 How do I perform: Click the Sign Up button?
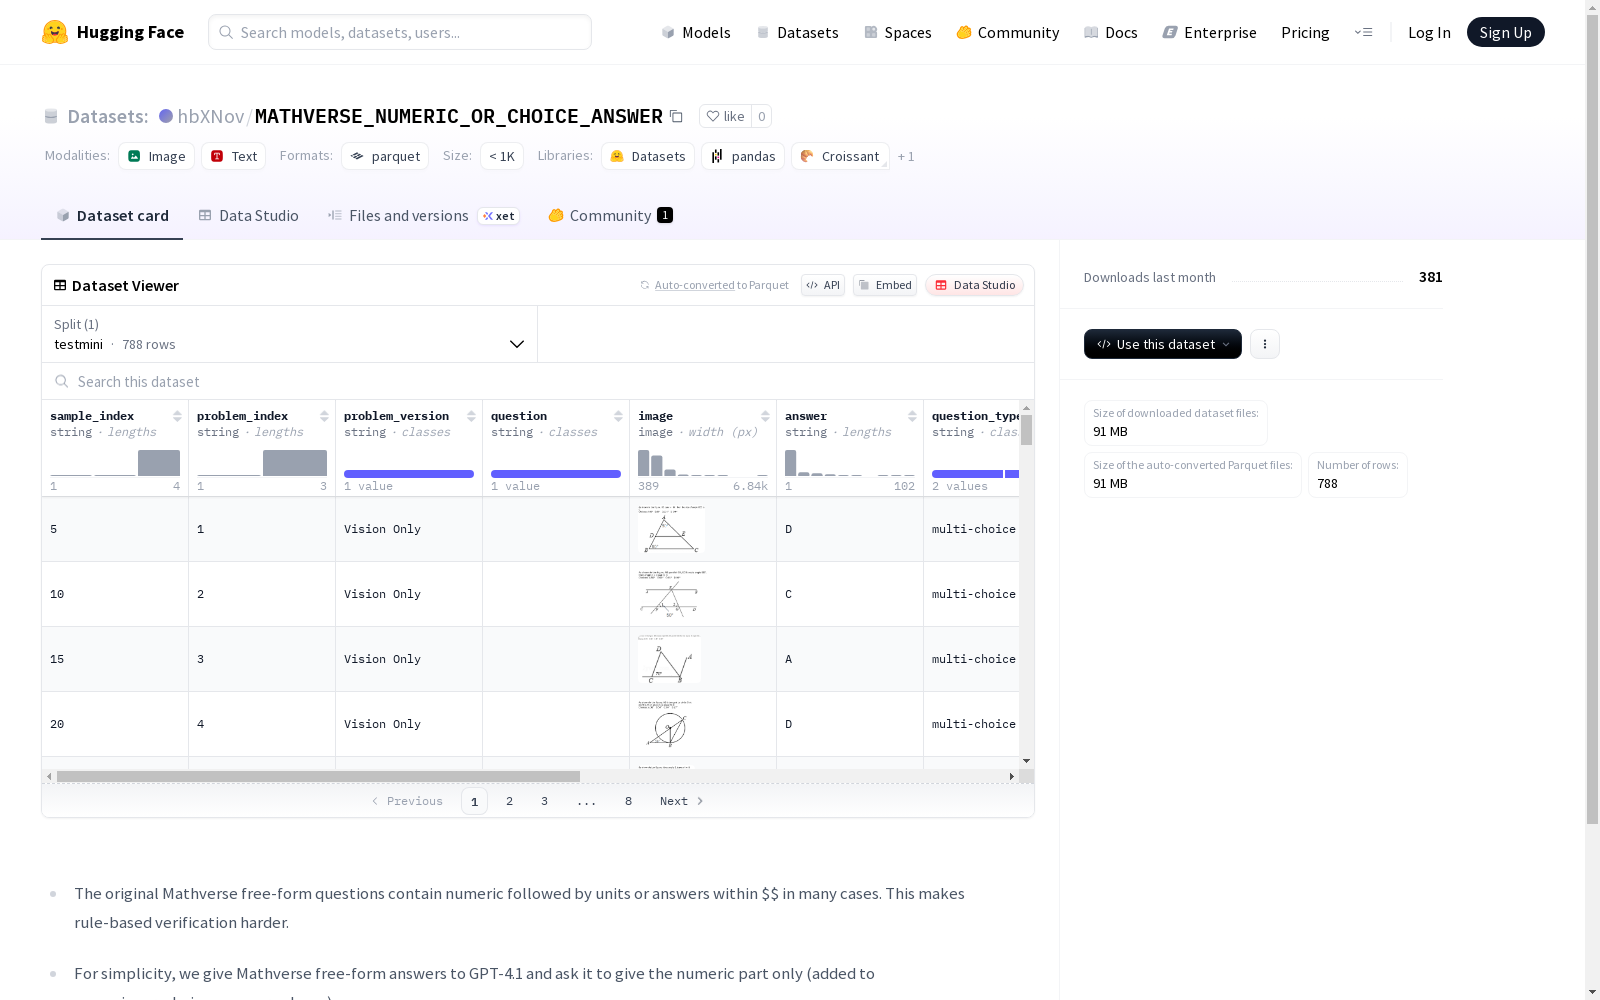tap(1506, 32)
